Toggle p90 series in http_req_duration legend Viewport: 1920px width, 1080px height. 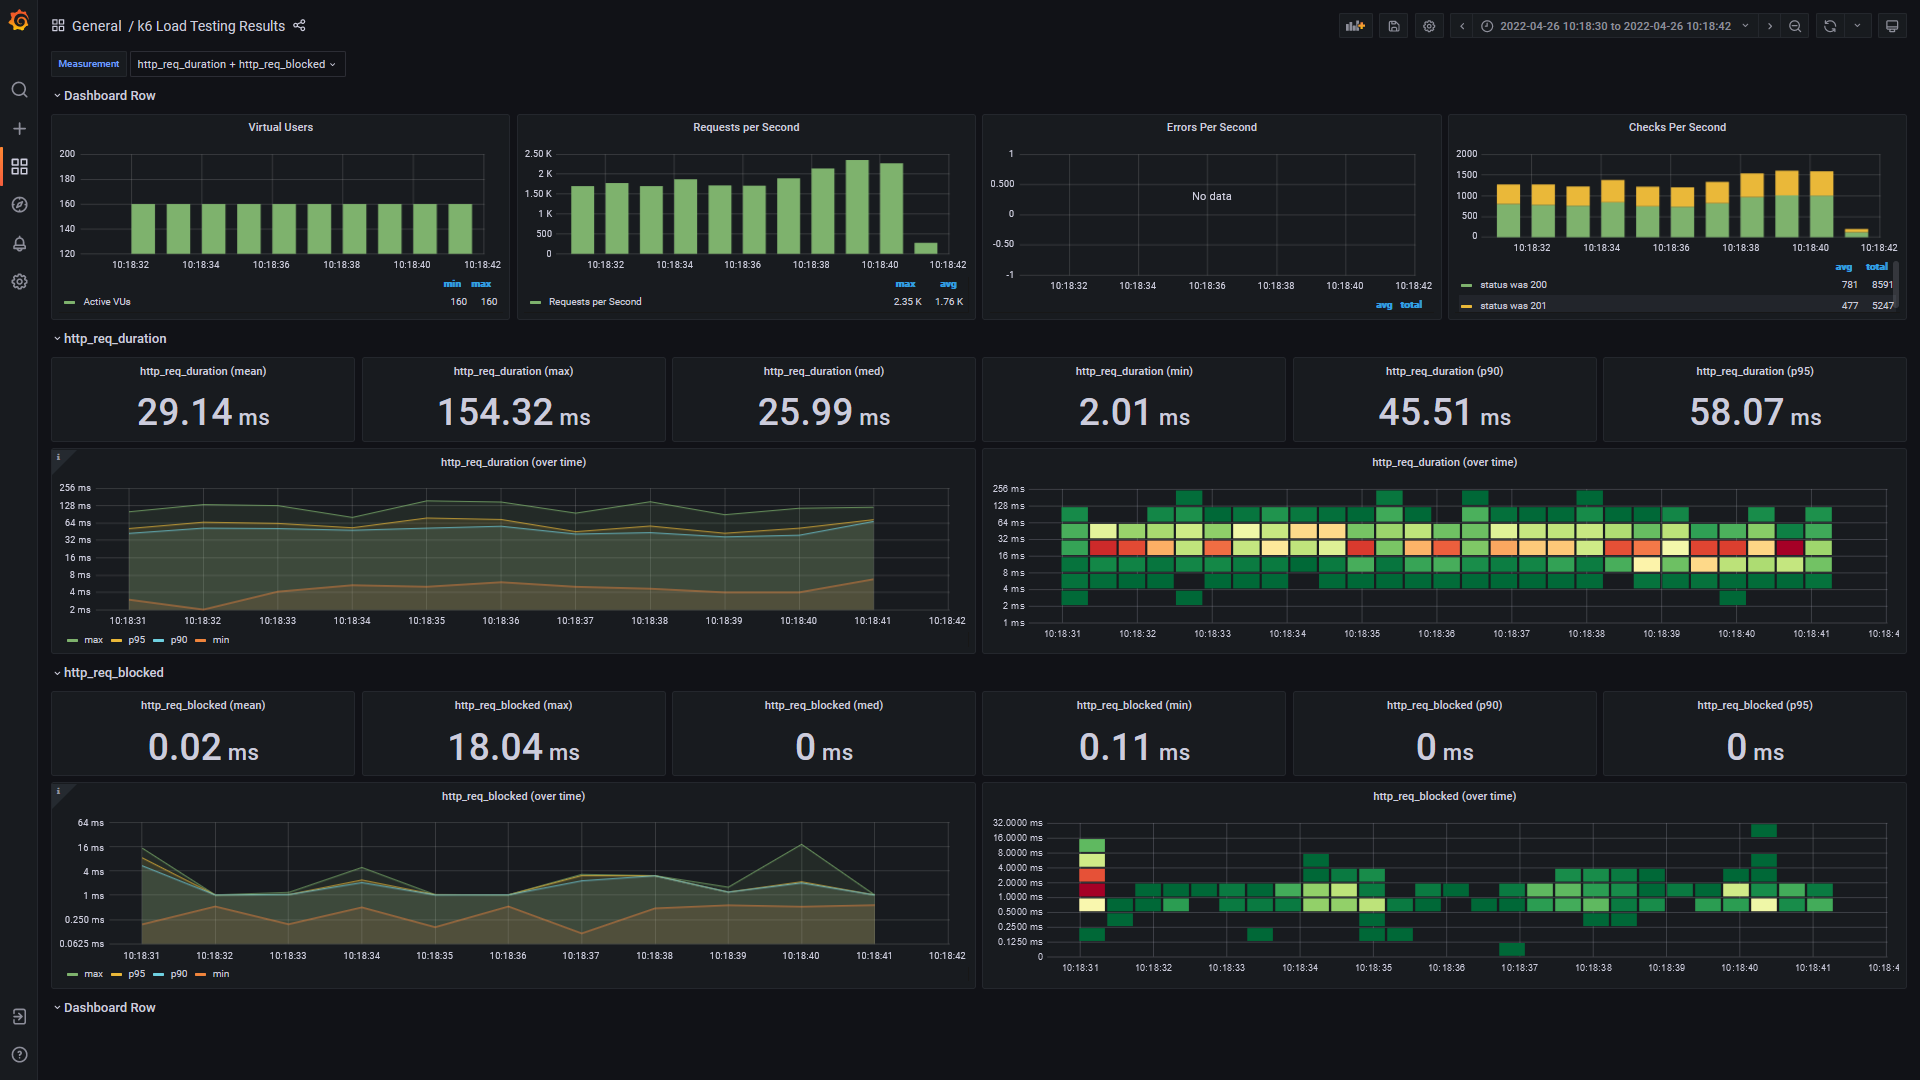(179, 640)
